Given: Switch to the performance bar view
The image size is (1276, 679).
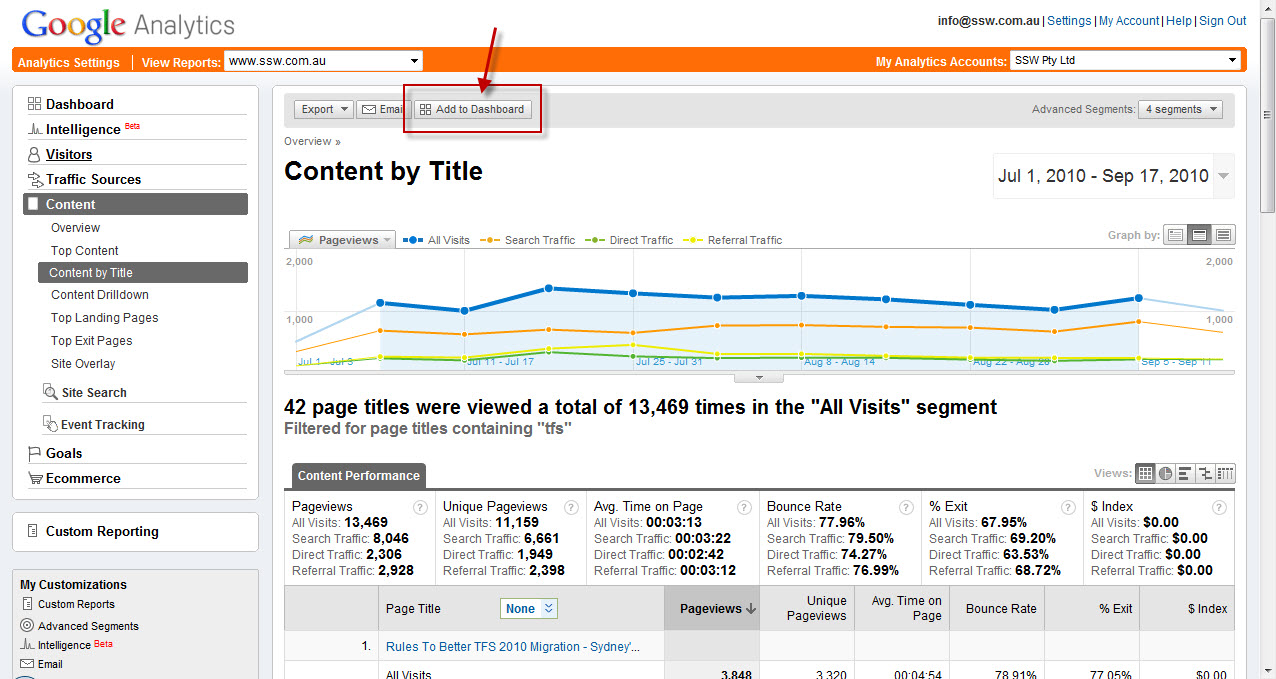Looking at the screenshot, I should coord(1185,473).
